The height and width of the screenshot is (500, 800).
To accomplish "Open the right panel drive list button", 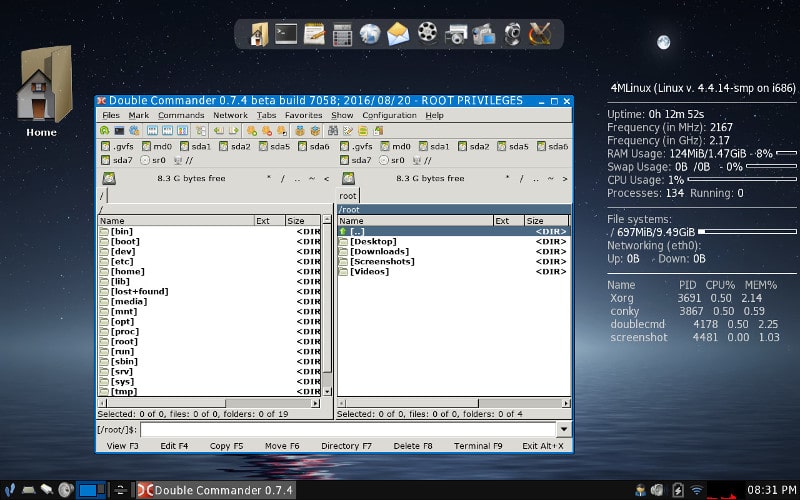I will click(x=348, y=178).
